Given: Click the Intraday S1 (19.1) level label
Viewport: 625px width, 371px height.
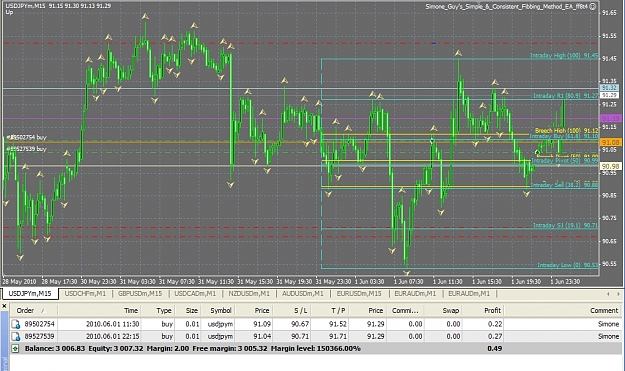Looking at the screenshot, I should coord(565,226).
